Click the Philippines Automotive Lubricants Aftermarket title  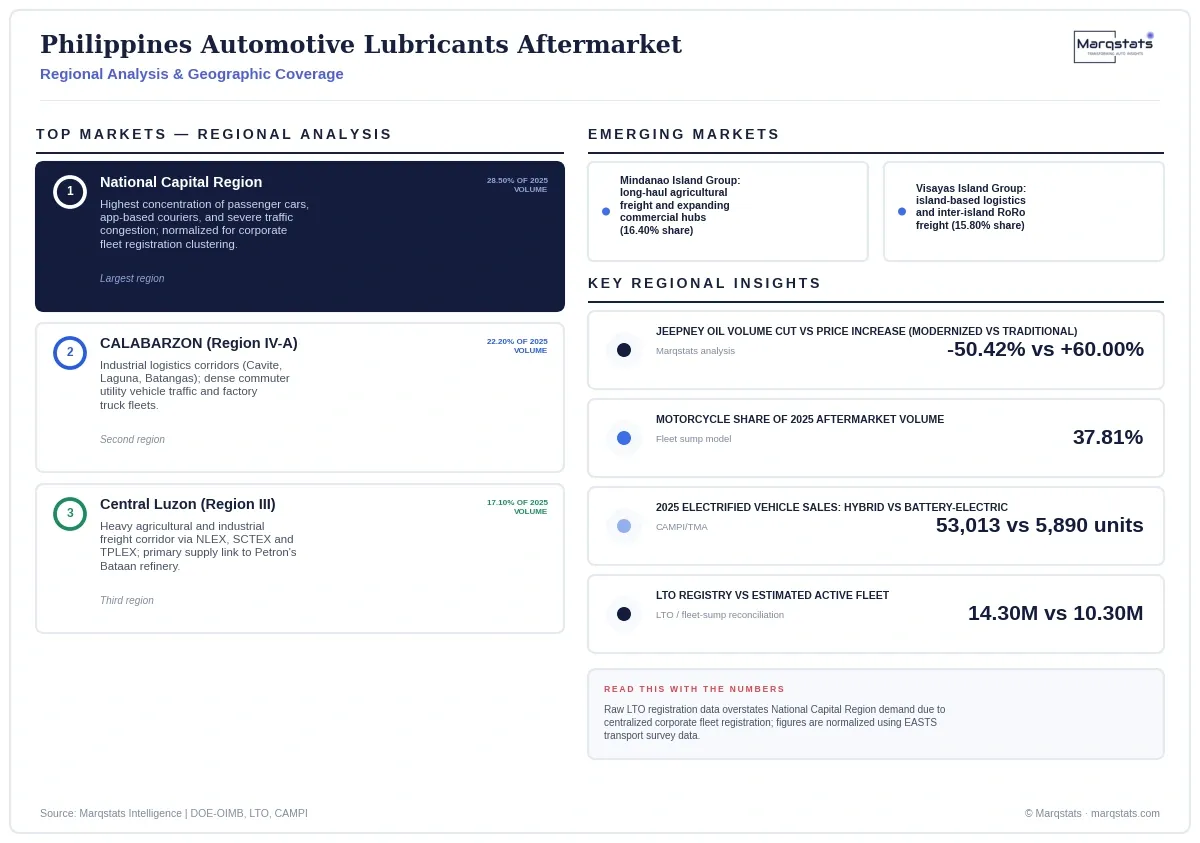(x=361, y=45)
